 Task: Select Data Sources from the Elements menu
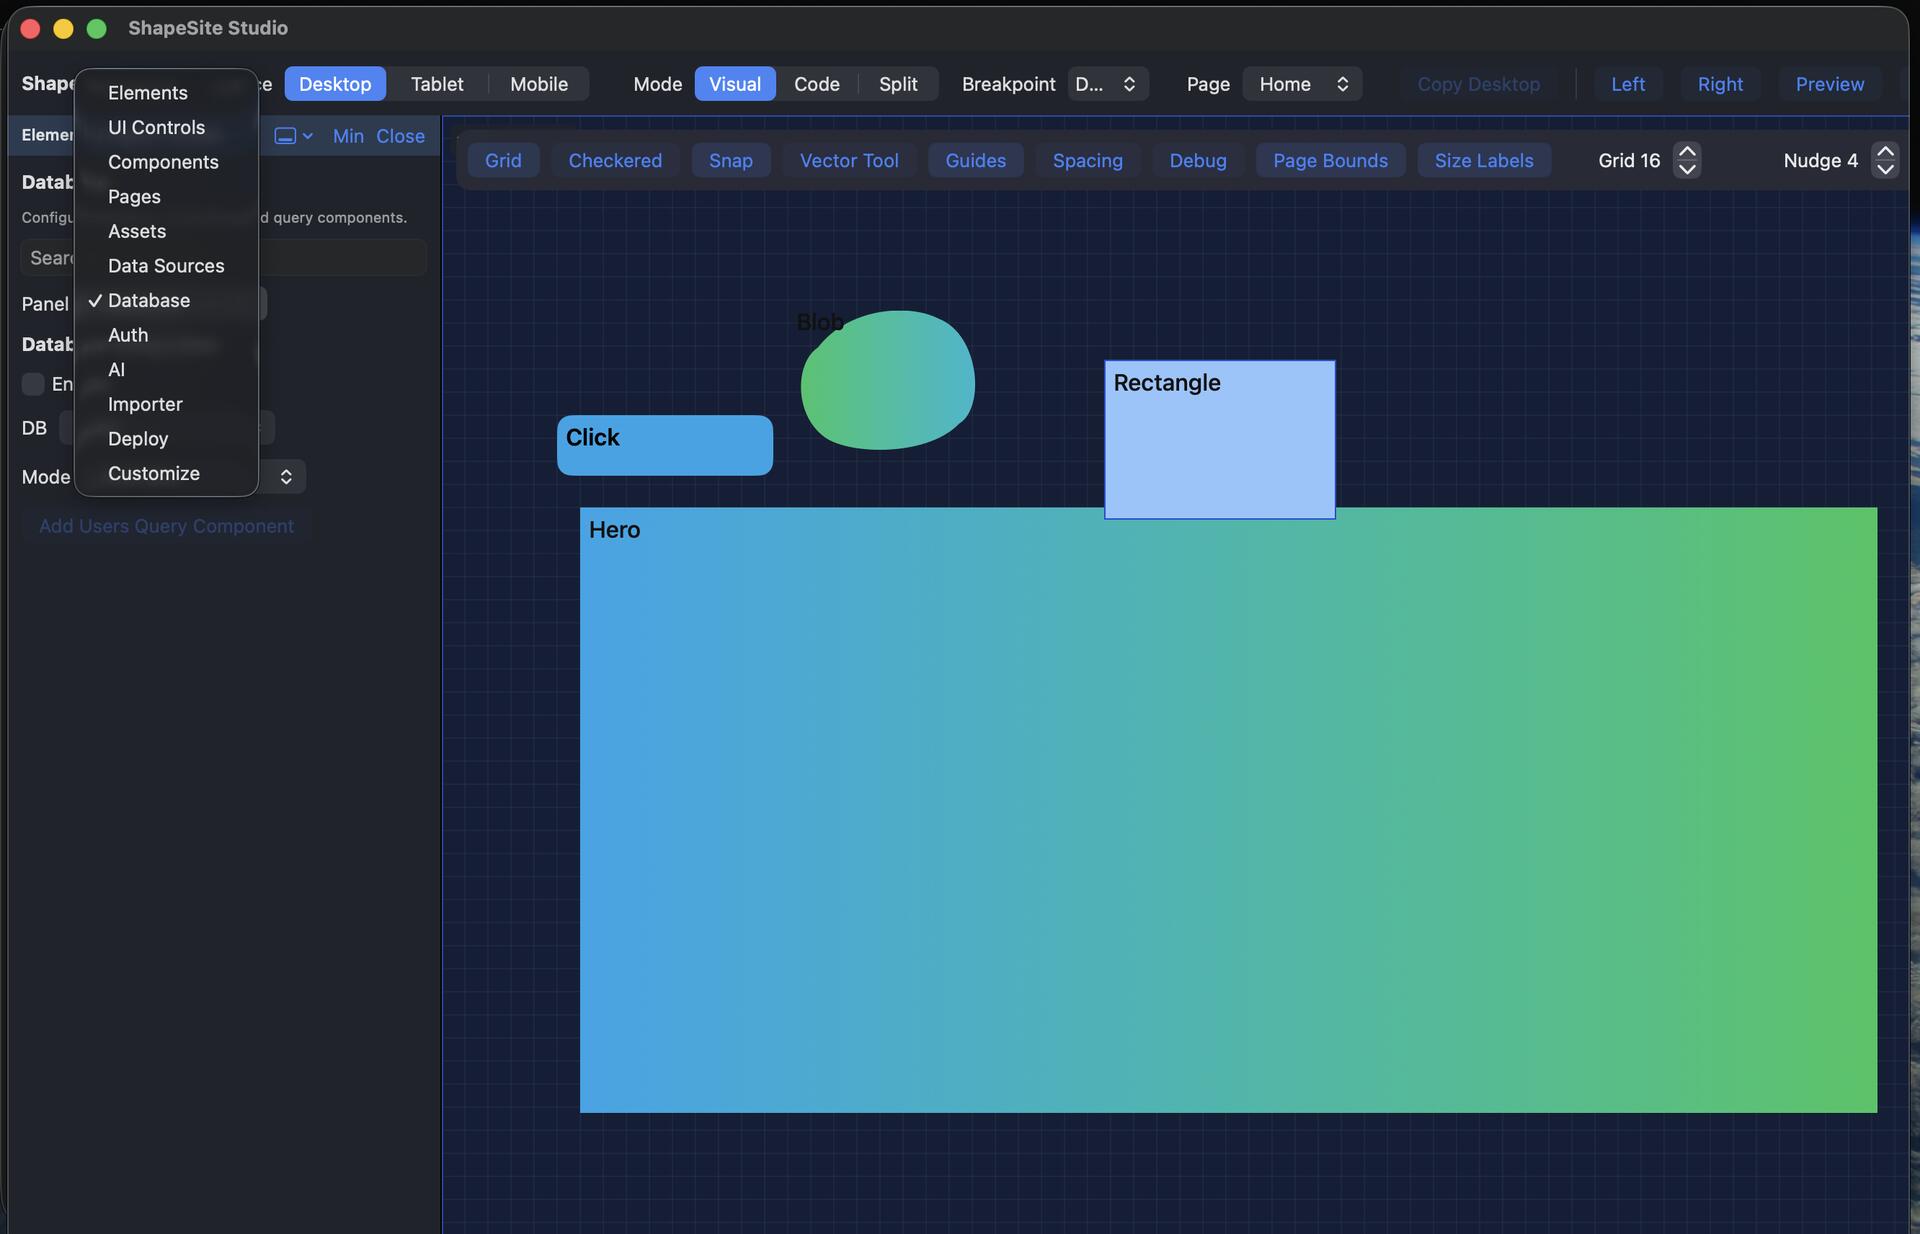point(166,266)
